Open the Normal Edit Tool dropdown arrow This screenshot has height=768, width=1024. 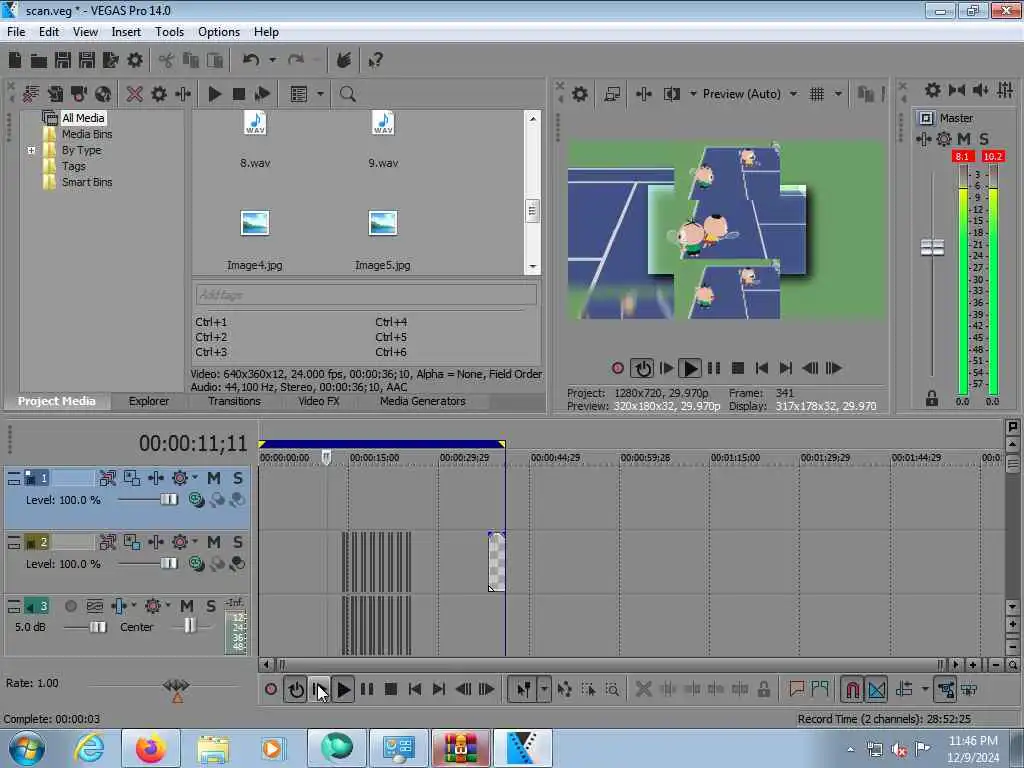(544, 689)
